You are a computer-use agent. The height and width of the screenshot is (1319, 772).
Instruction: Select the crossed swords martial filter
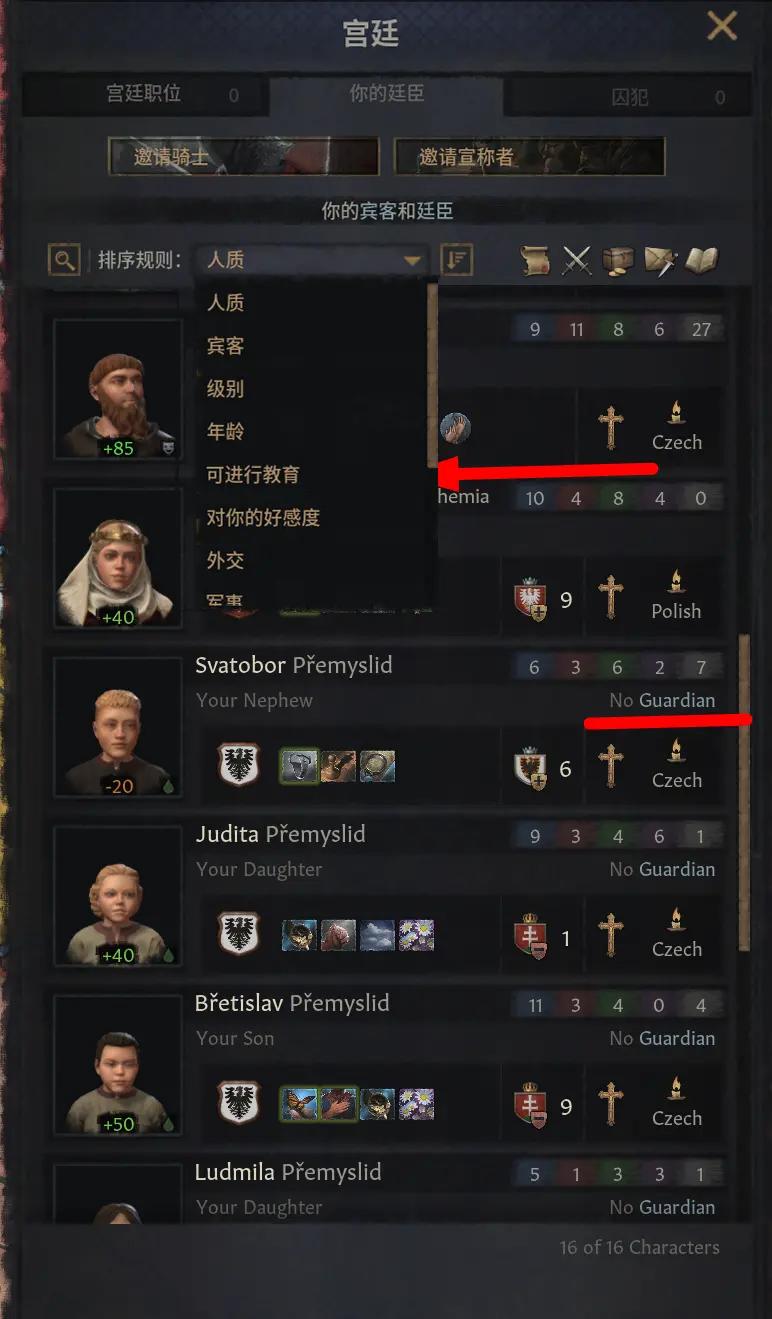point(577,260)
